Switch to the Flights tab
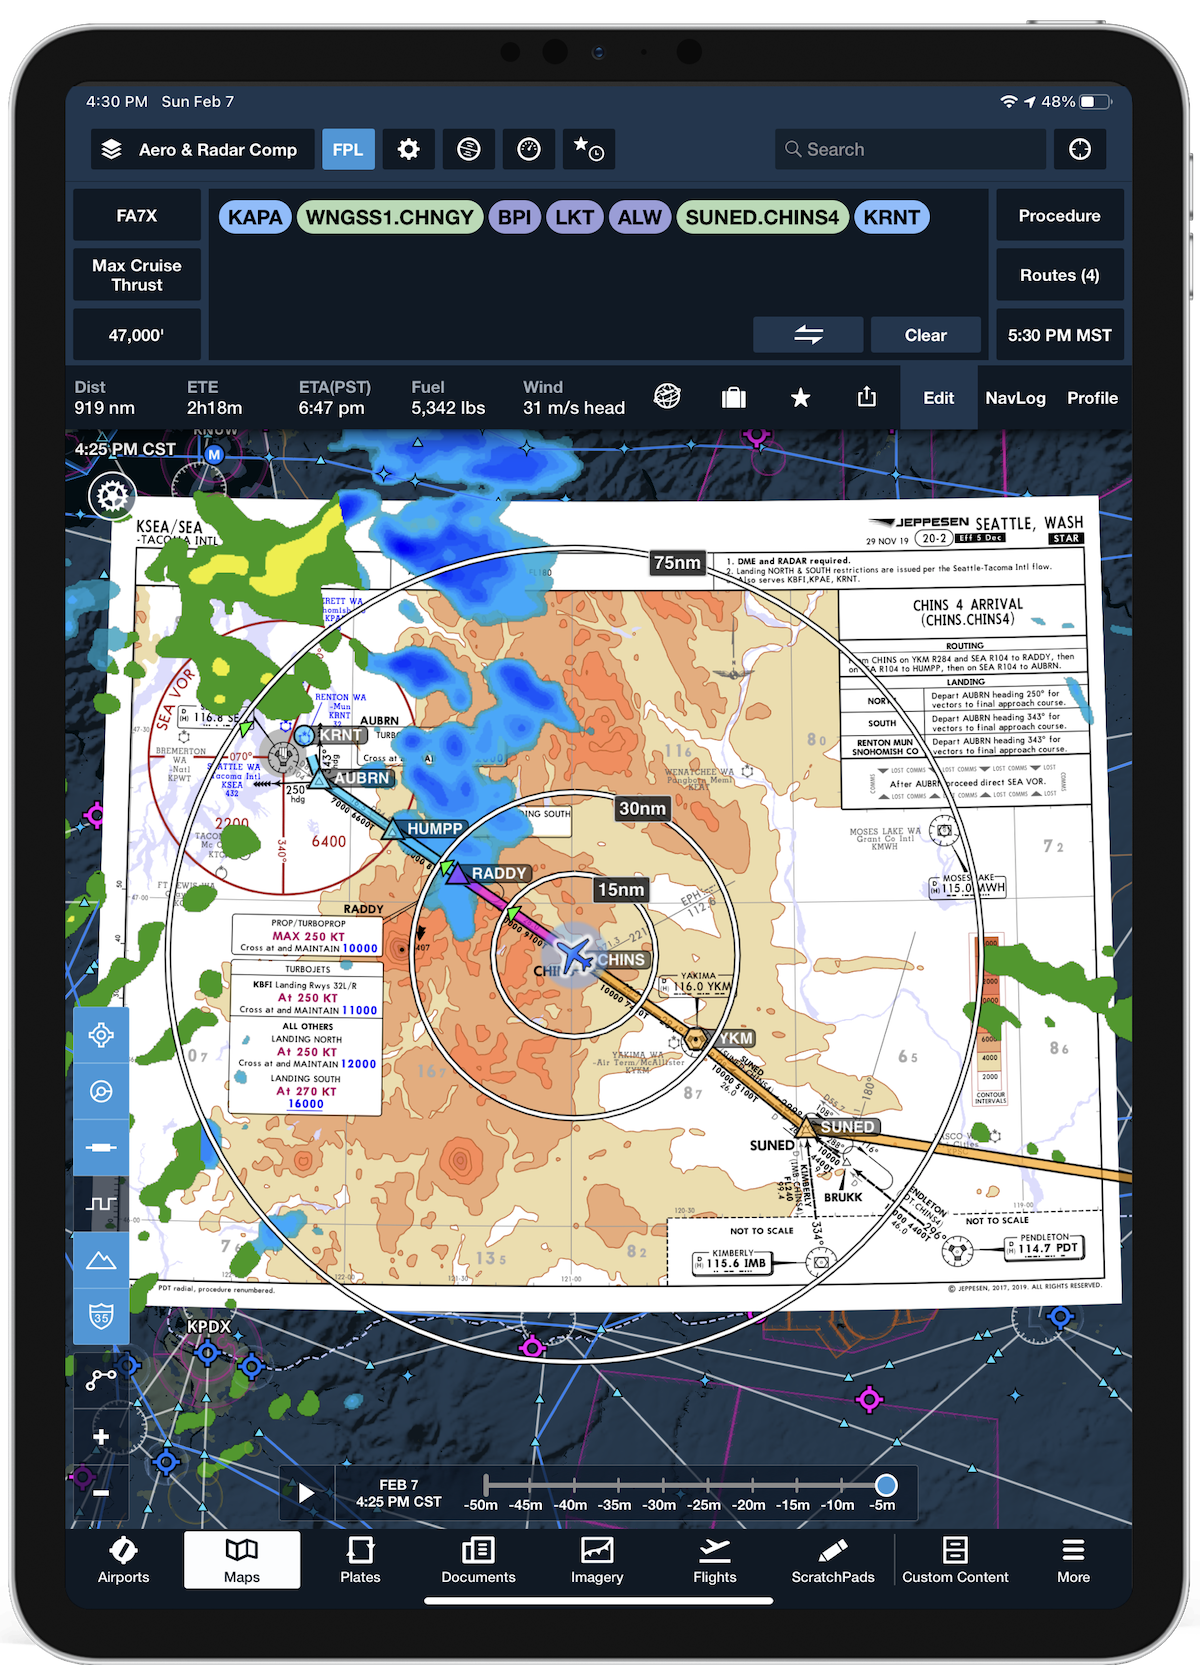Image resolution: width=1200 pixels, height=1665 pixels. (x=715, y=1560)
